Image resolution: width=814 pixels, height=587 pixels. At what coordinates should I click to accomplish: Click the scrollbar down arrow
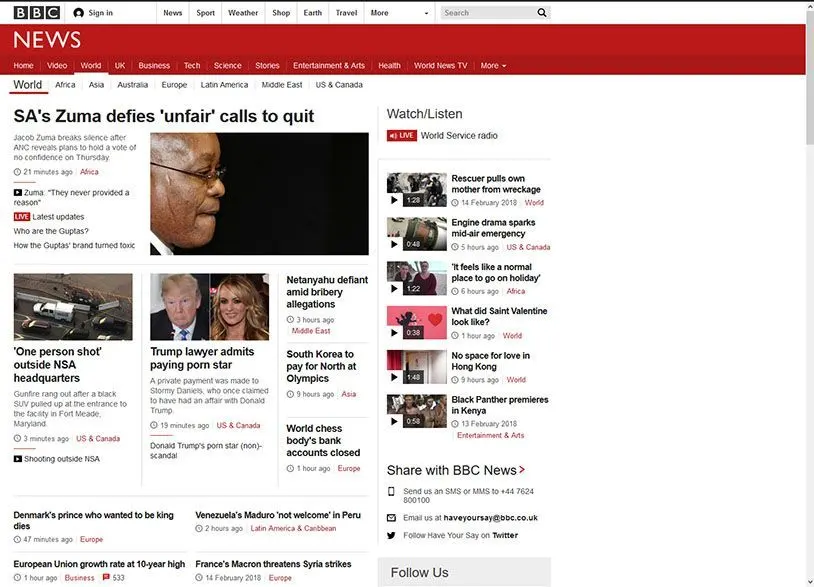click(809, 582)
